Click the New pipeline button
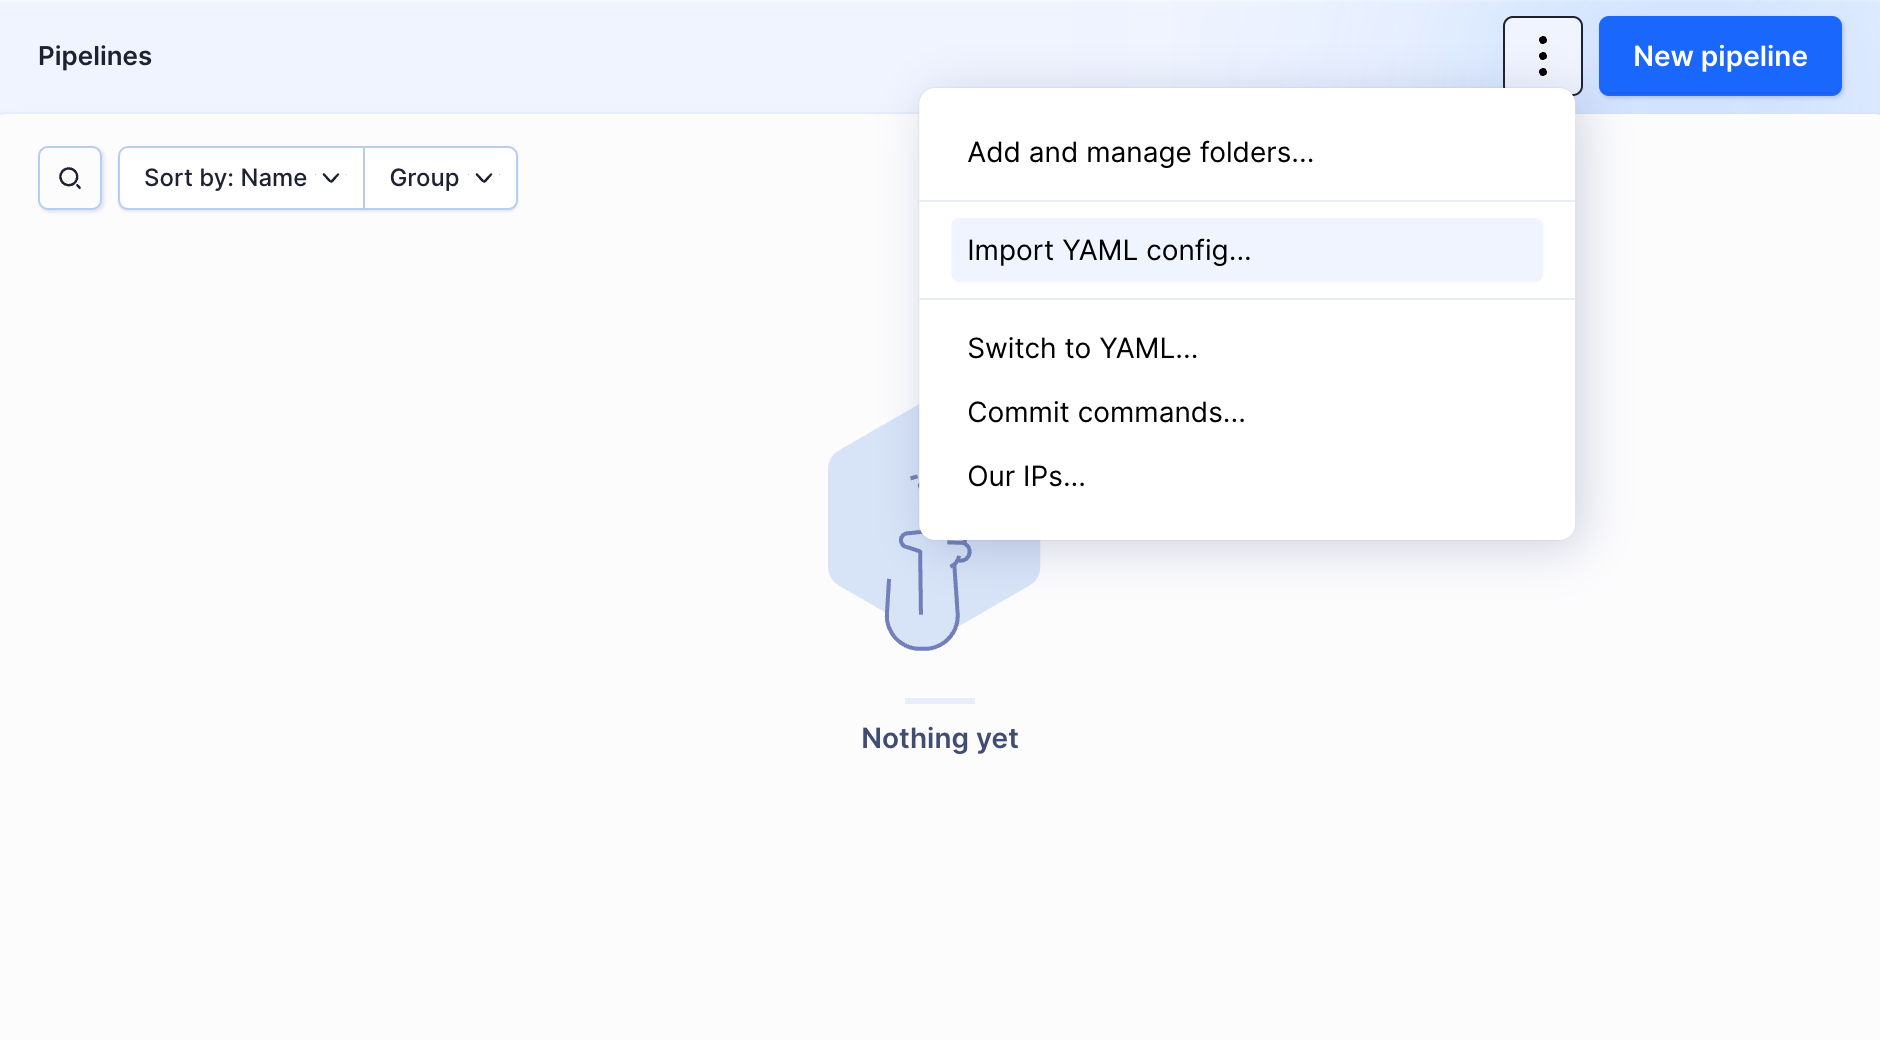 coord(1720,56)
